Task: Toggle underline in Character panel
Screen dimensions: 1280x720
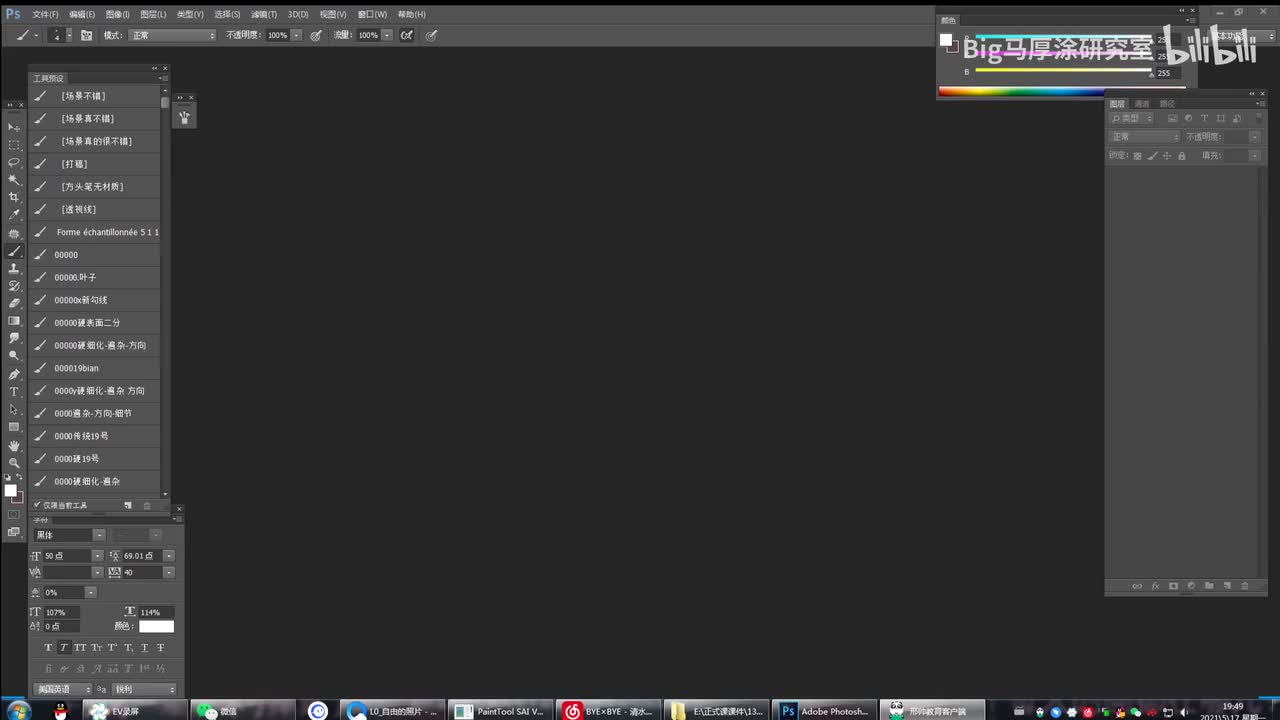Action: tap(144, 647)
